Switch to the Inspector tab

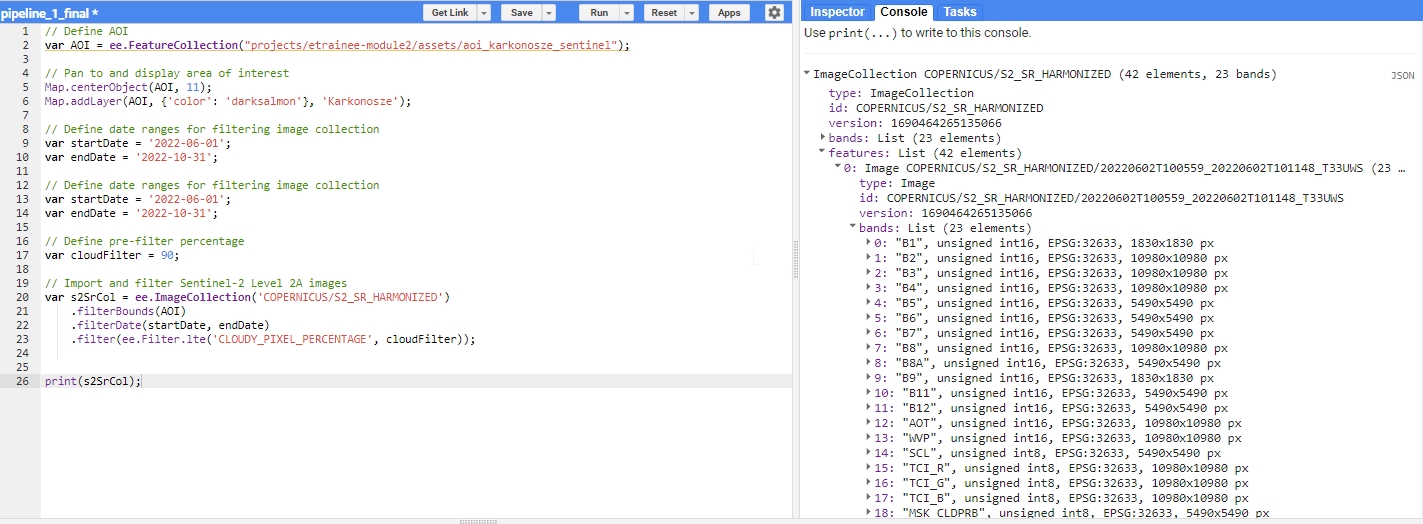coord(837,12)
